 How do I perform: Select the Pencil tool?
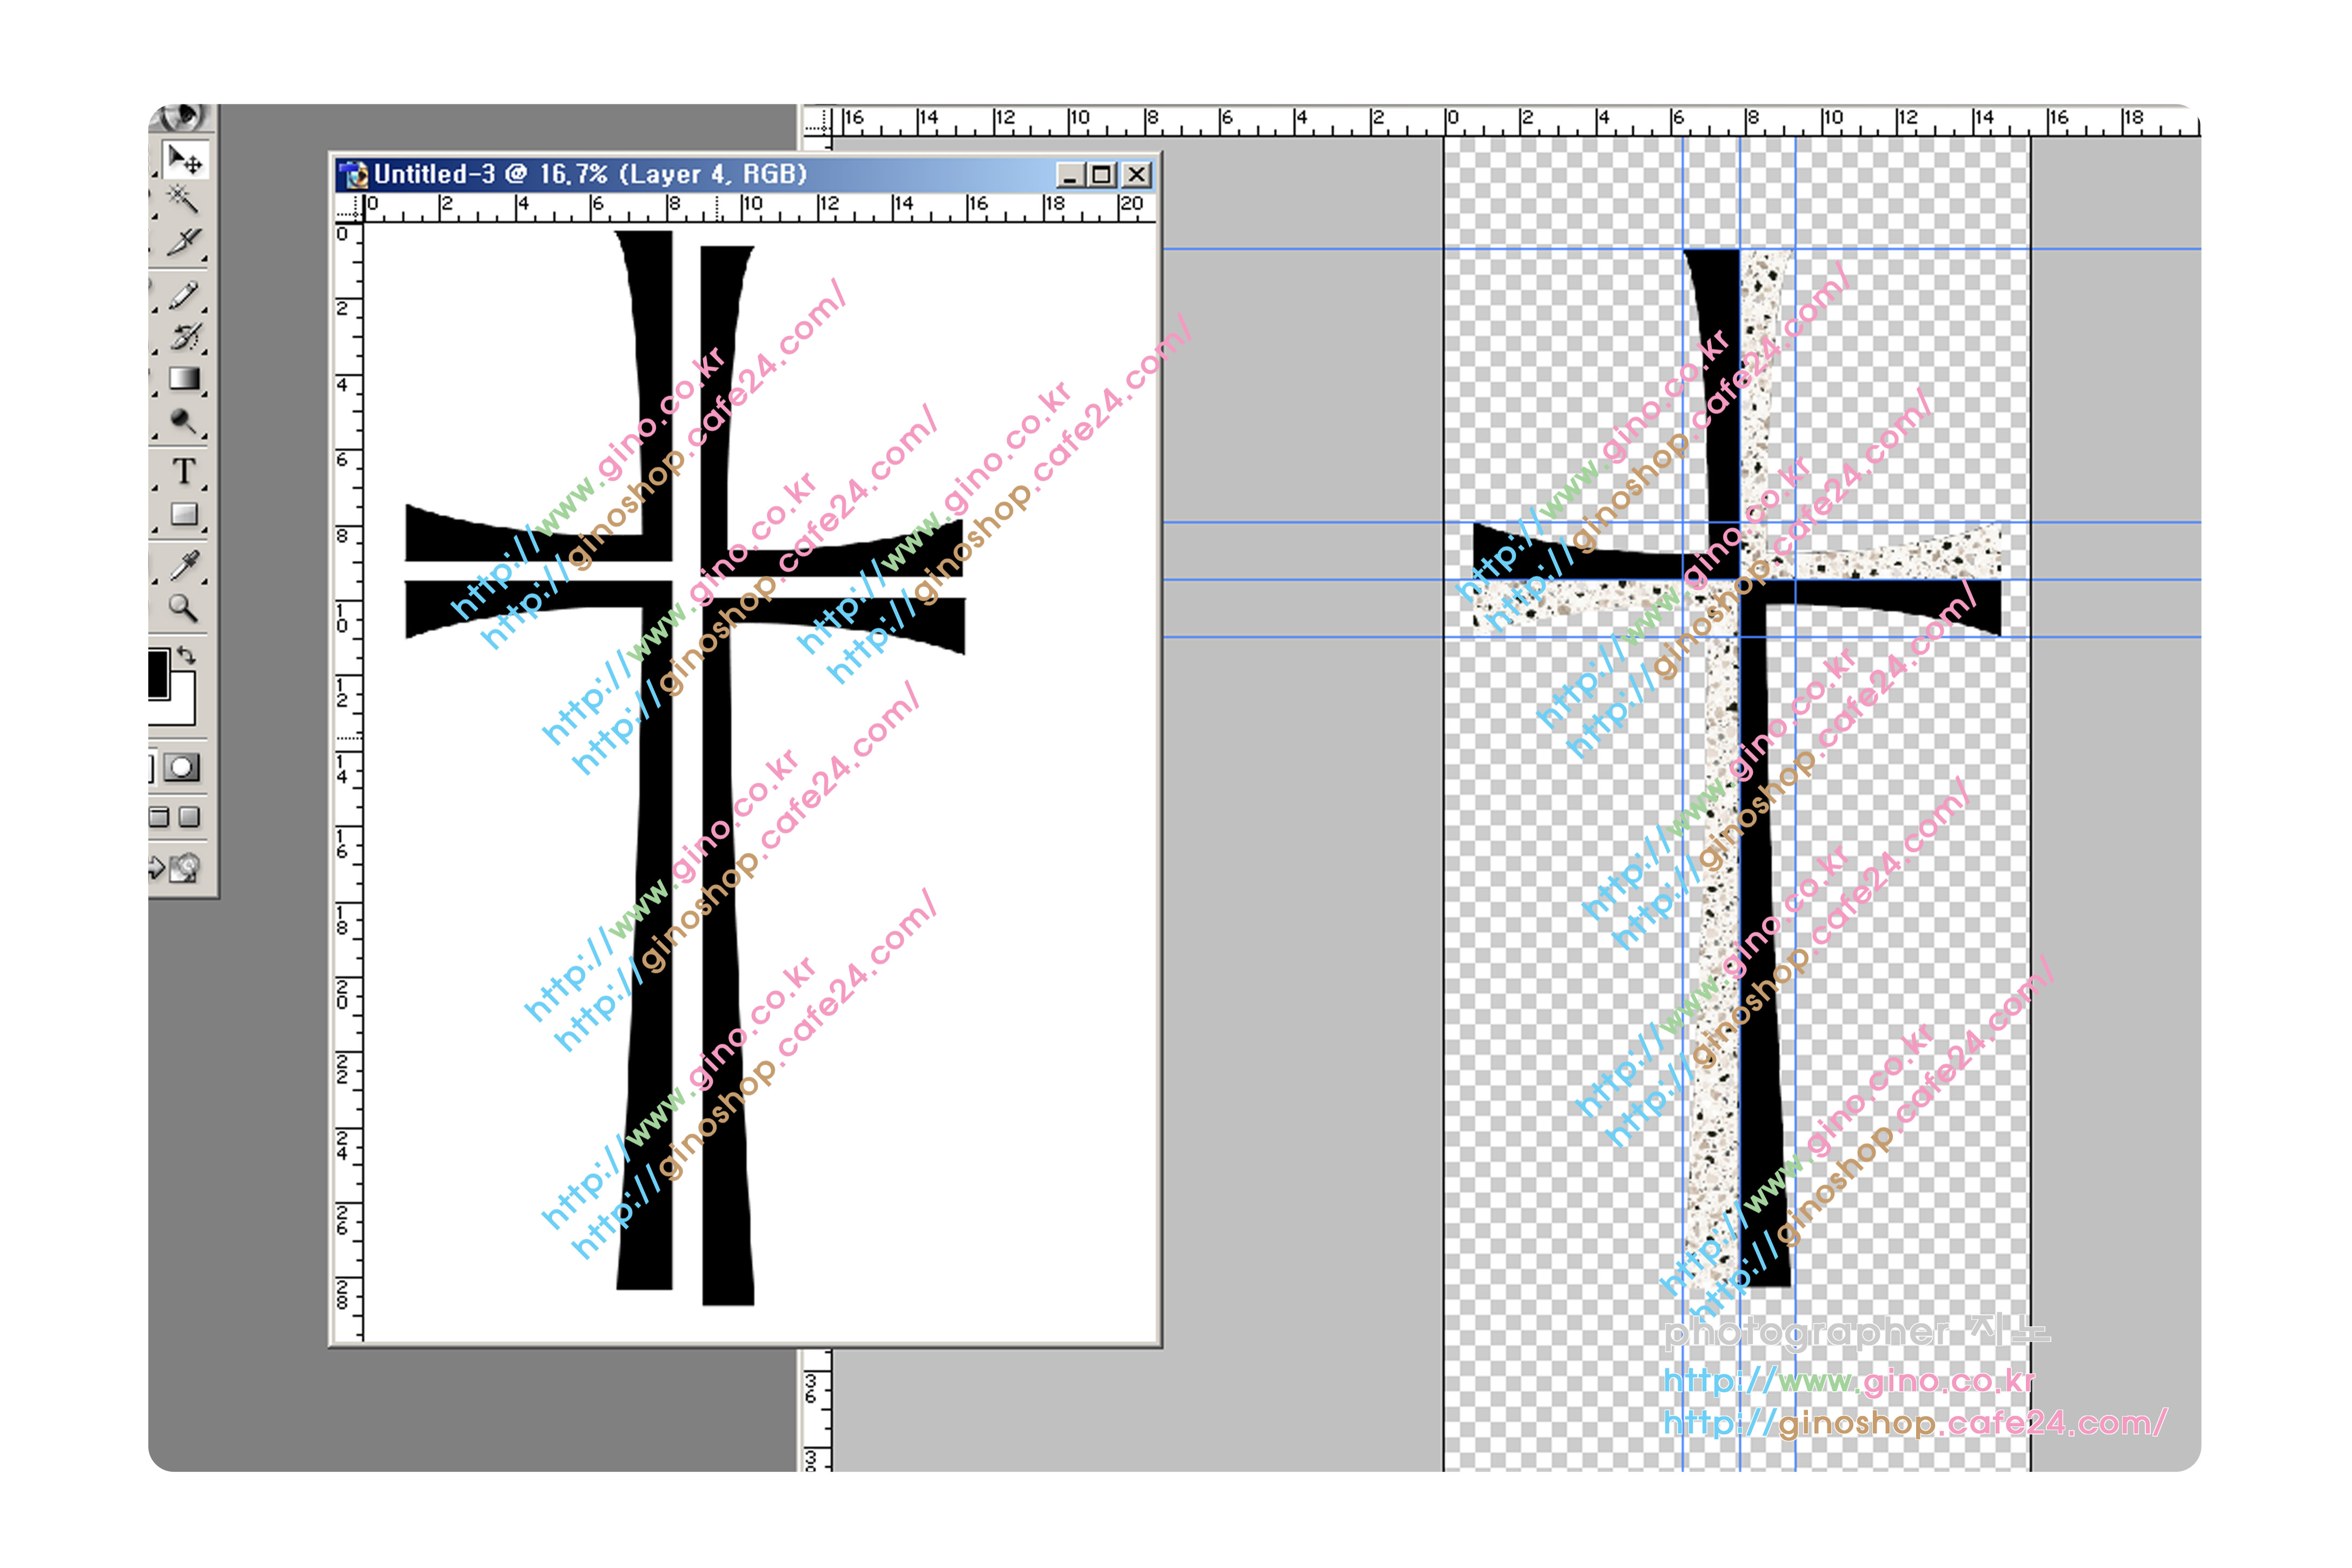183,296
